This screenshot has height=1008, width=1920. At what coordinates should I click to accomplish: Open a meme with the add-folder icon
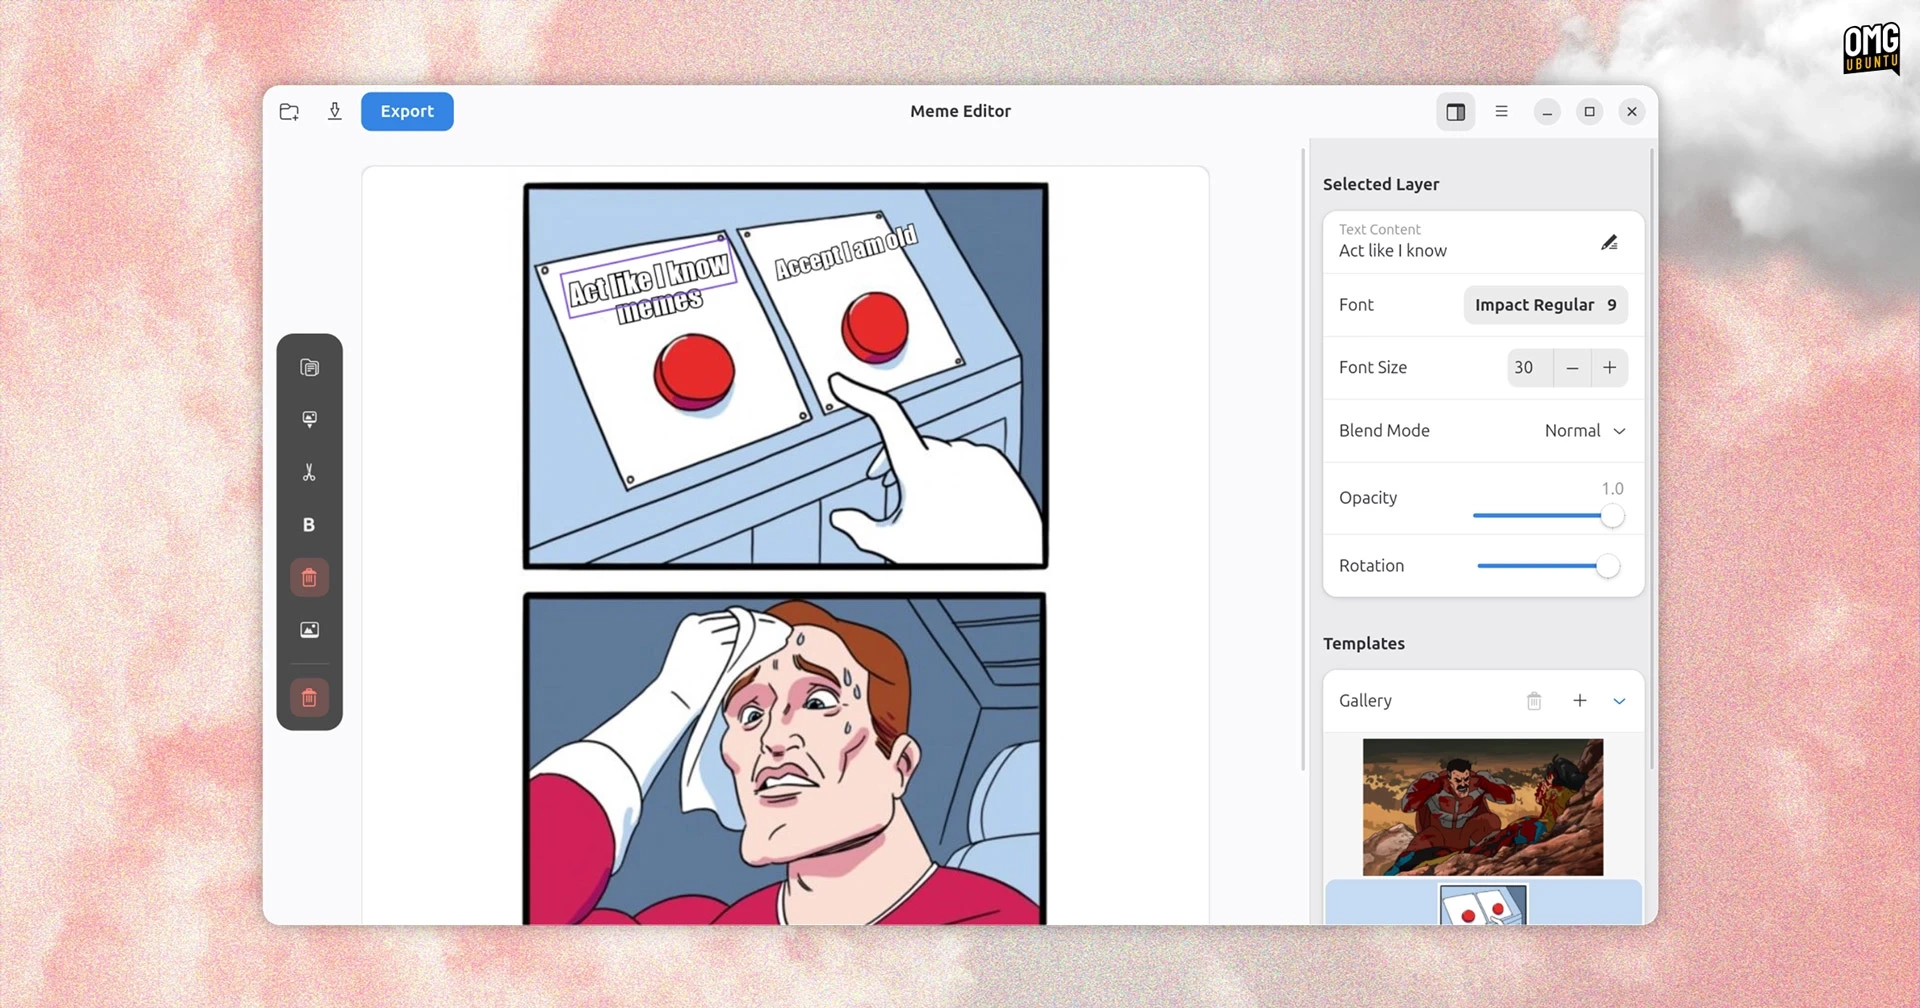[x=288, y=111]
